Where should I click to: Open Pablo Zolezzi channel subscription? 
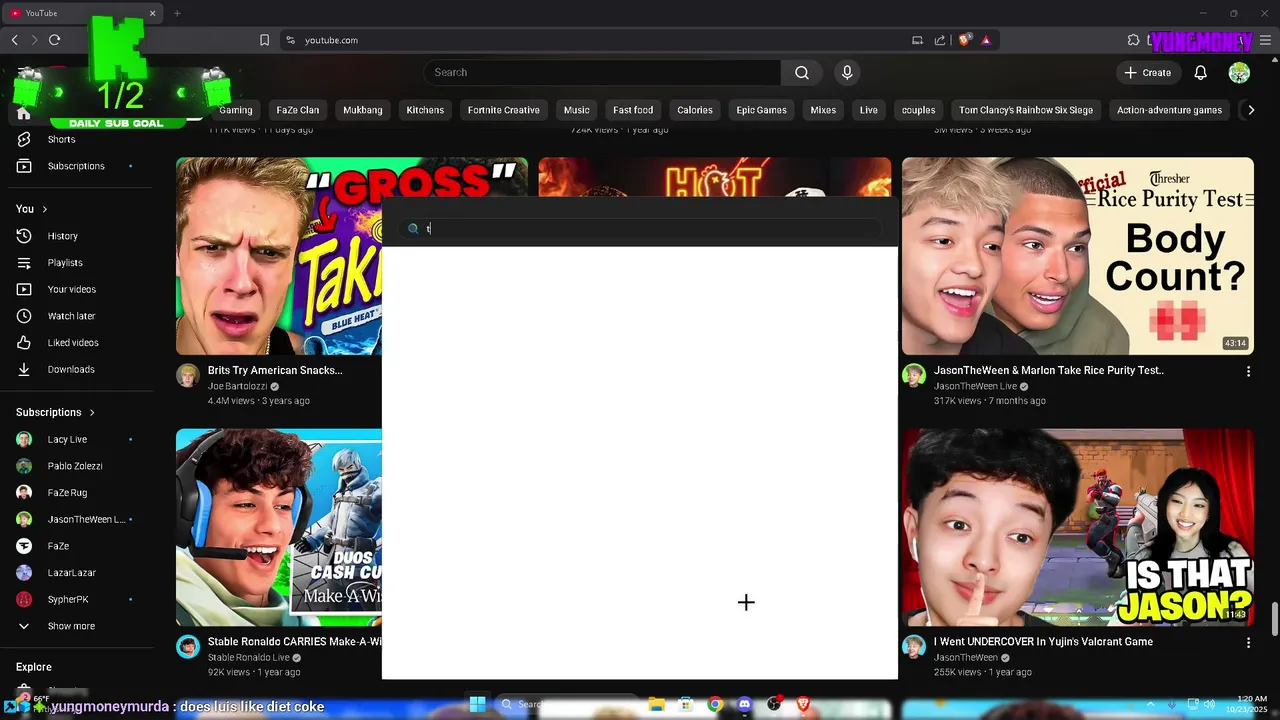point(75,466)
